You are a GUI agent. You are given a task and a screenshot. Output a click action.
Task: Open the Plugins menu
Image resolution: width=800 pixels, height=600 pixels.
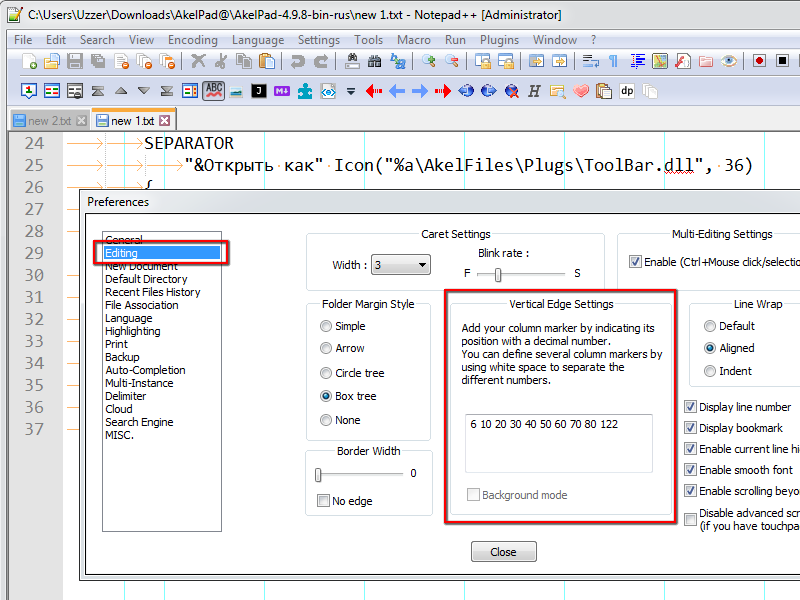tap(499, 40)
